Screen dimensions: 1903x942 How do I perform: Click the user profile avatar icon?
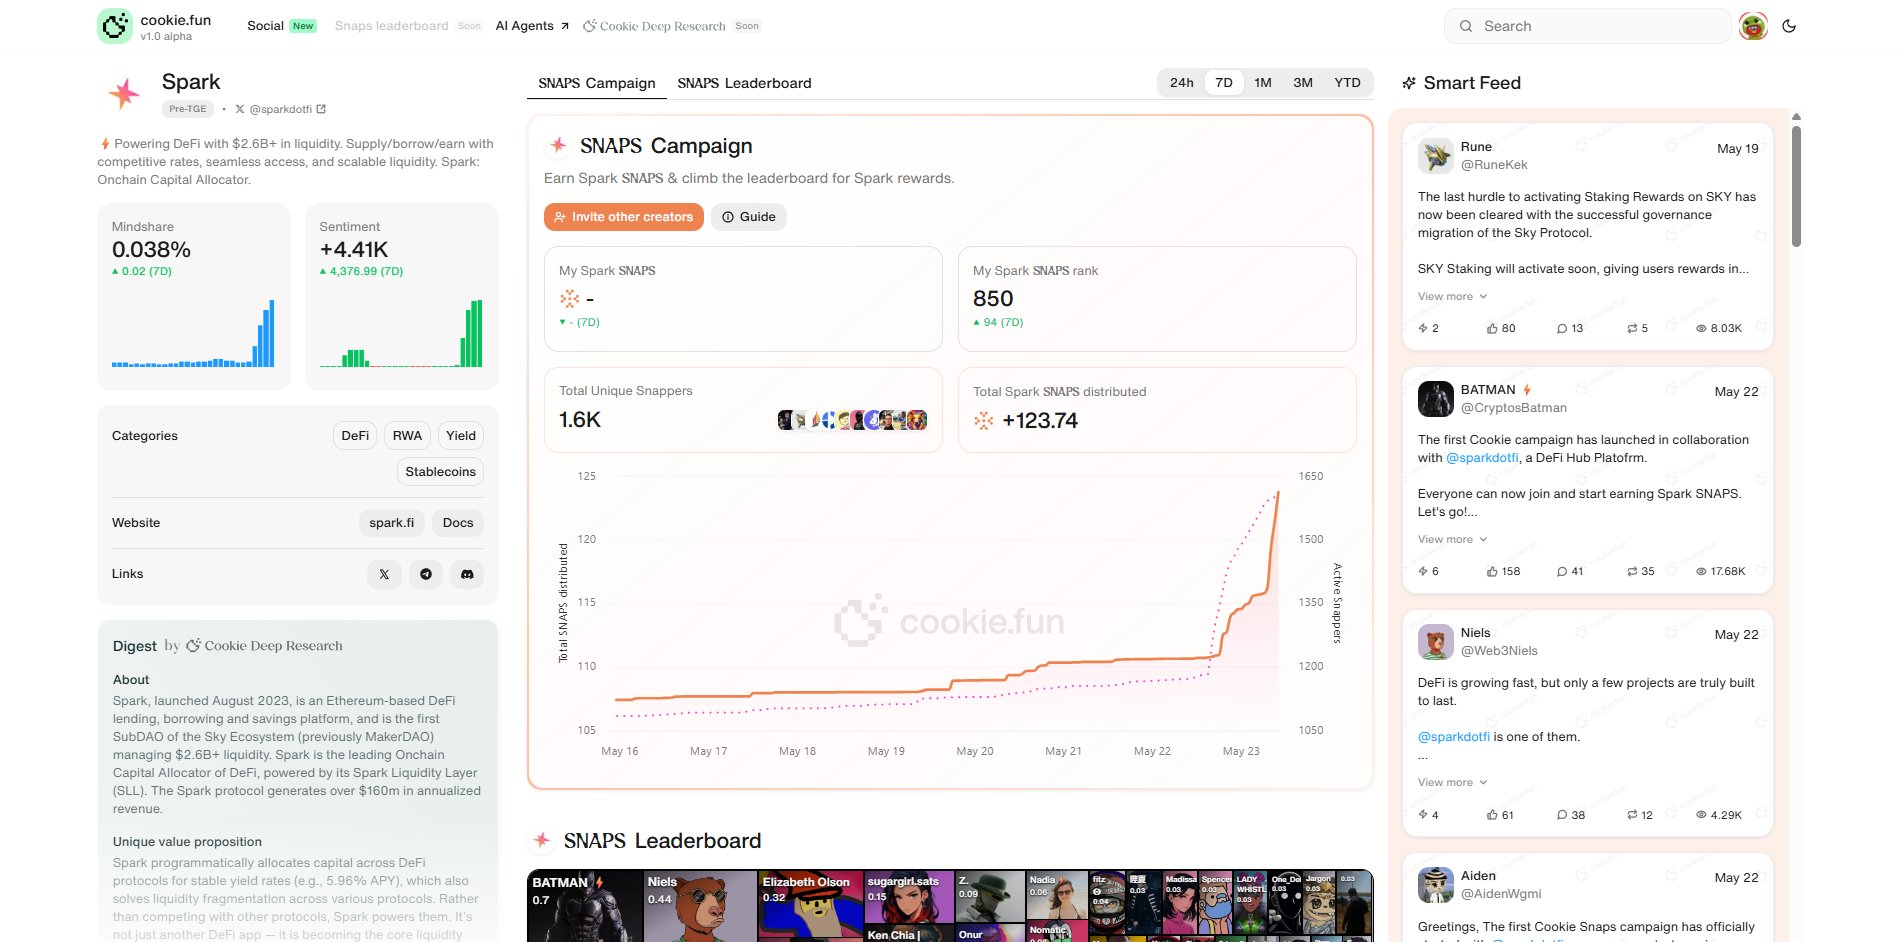click(x=1752, y=26)
